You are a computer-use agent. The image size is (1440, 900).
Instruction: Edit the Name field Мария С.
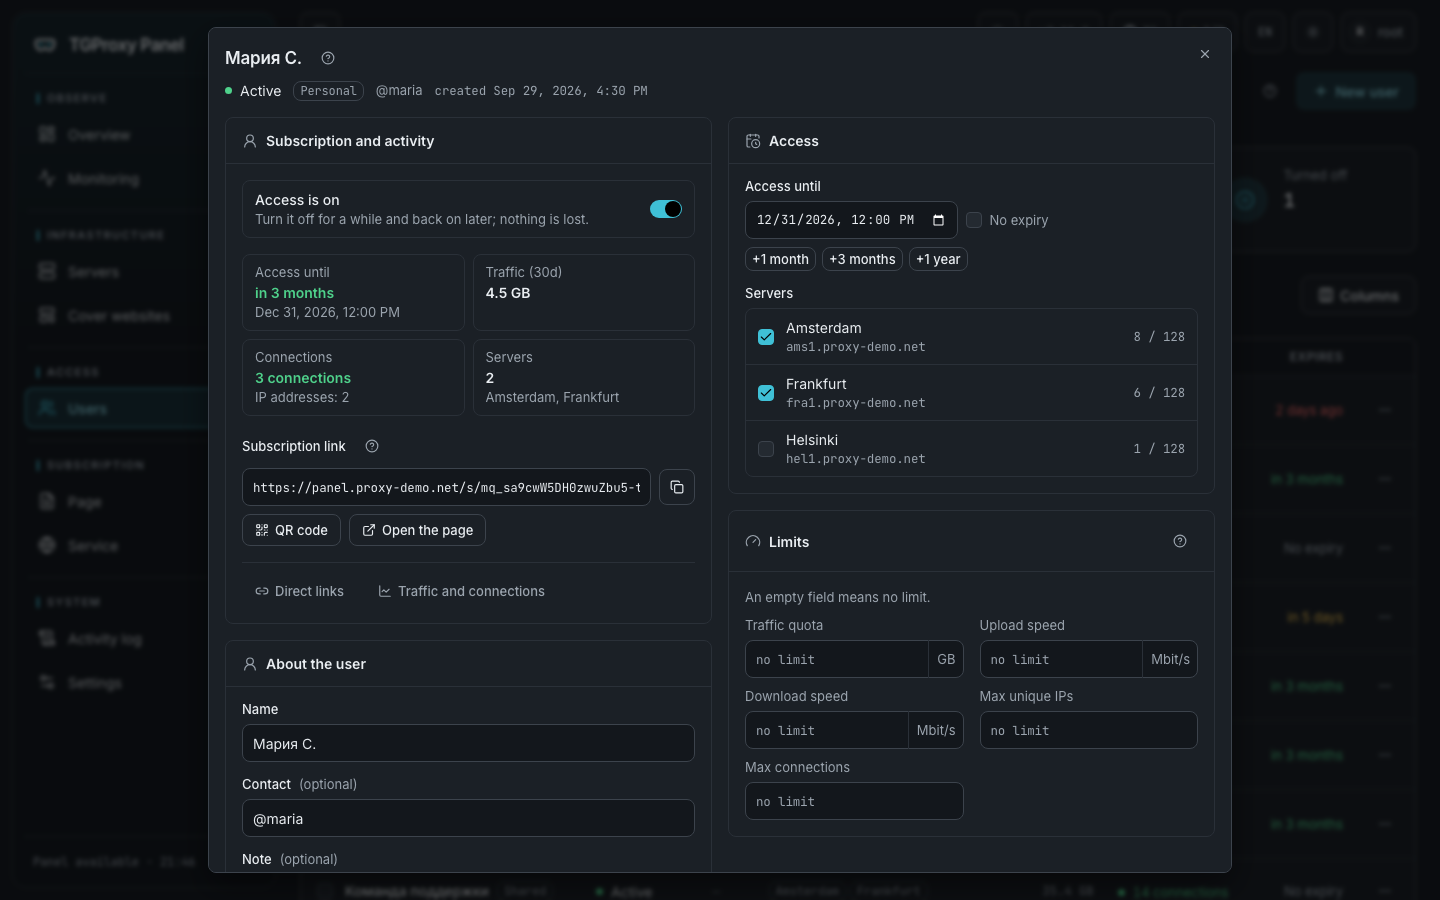click(468, 743)
